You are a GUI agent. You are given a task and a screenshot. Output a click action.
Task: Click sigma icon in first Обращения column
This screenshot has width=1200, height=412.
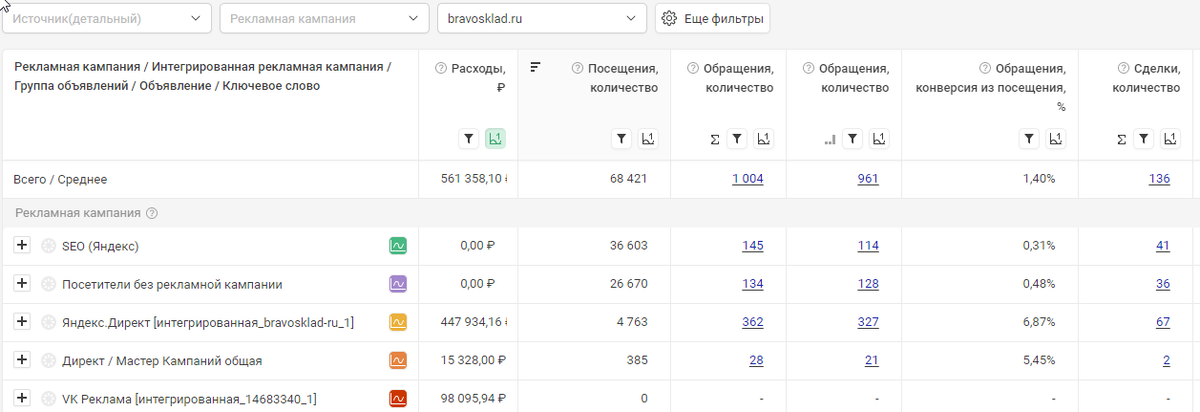(x=715, y=140)
